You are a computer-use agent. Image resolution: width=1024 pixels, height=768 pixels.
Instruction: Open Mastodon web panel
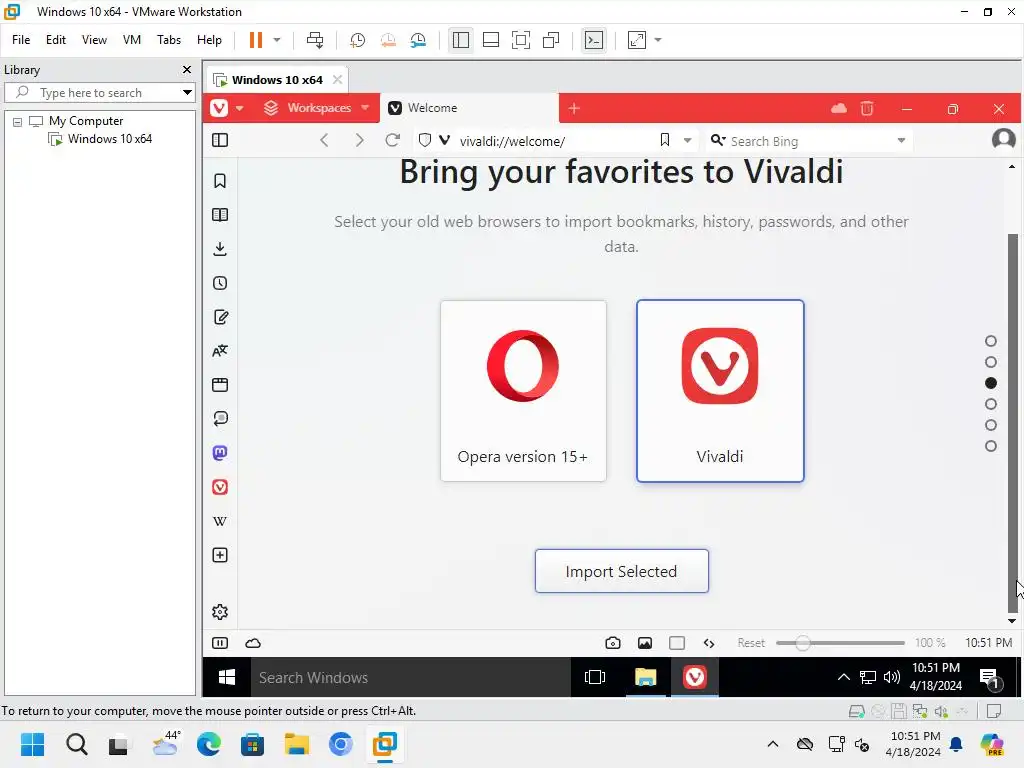220,453
